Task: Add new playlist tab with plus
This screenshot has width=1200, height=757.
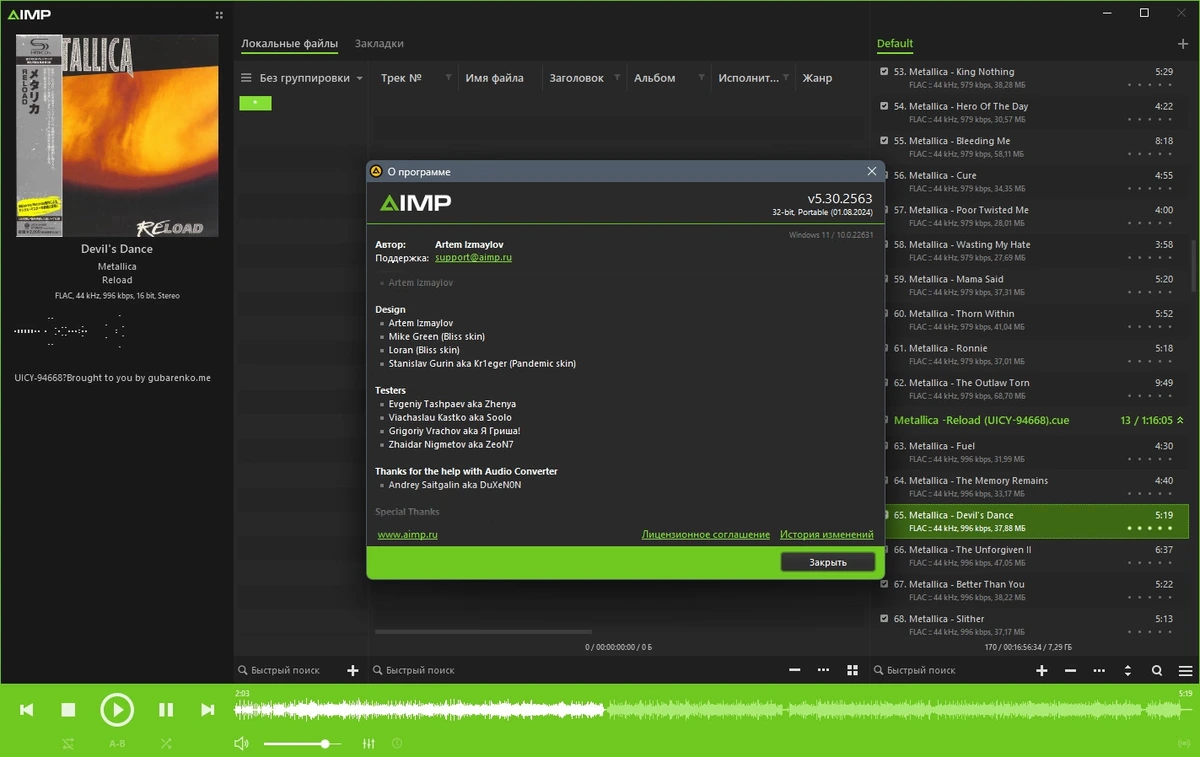Action: pyautogui.click(x=1184, y=44)
